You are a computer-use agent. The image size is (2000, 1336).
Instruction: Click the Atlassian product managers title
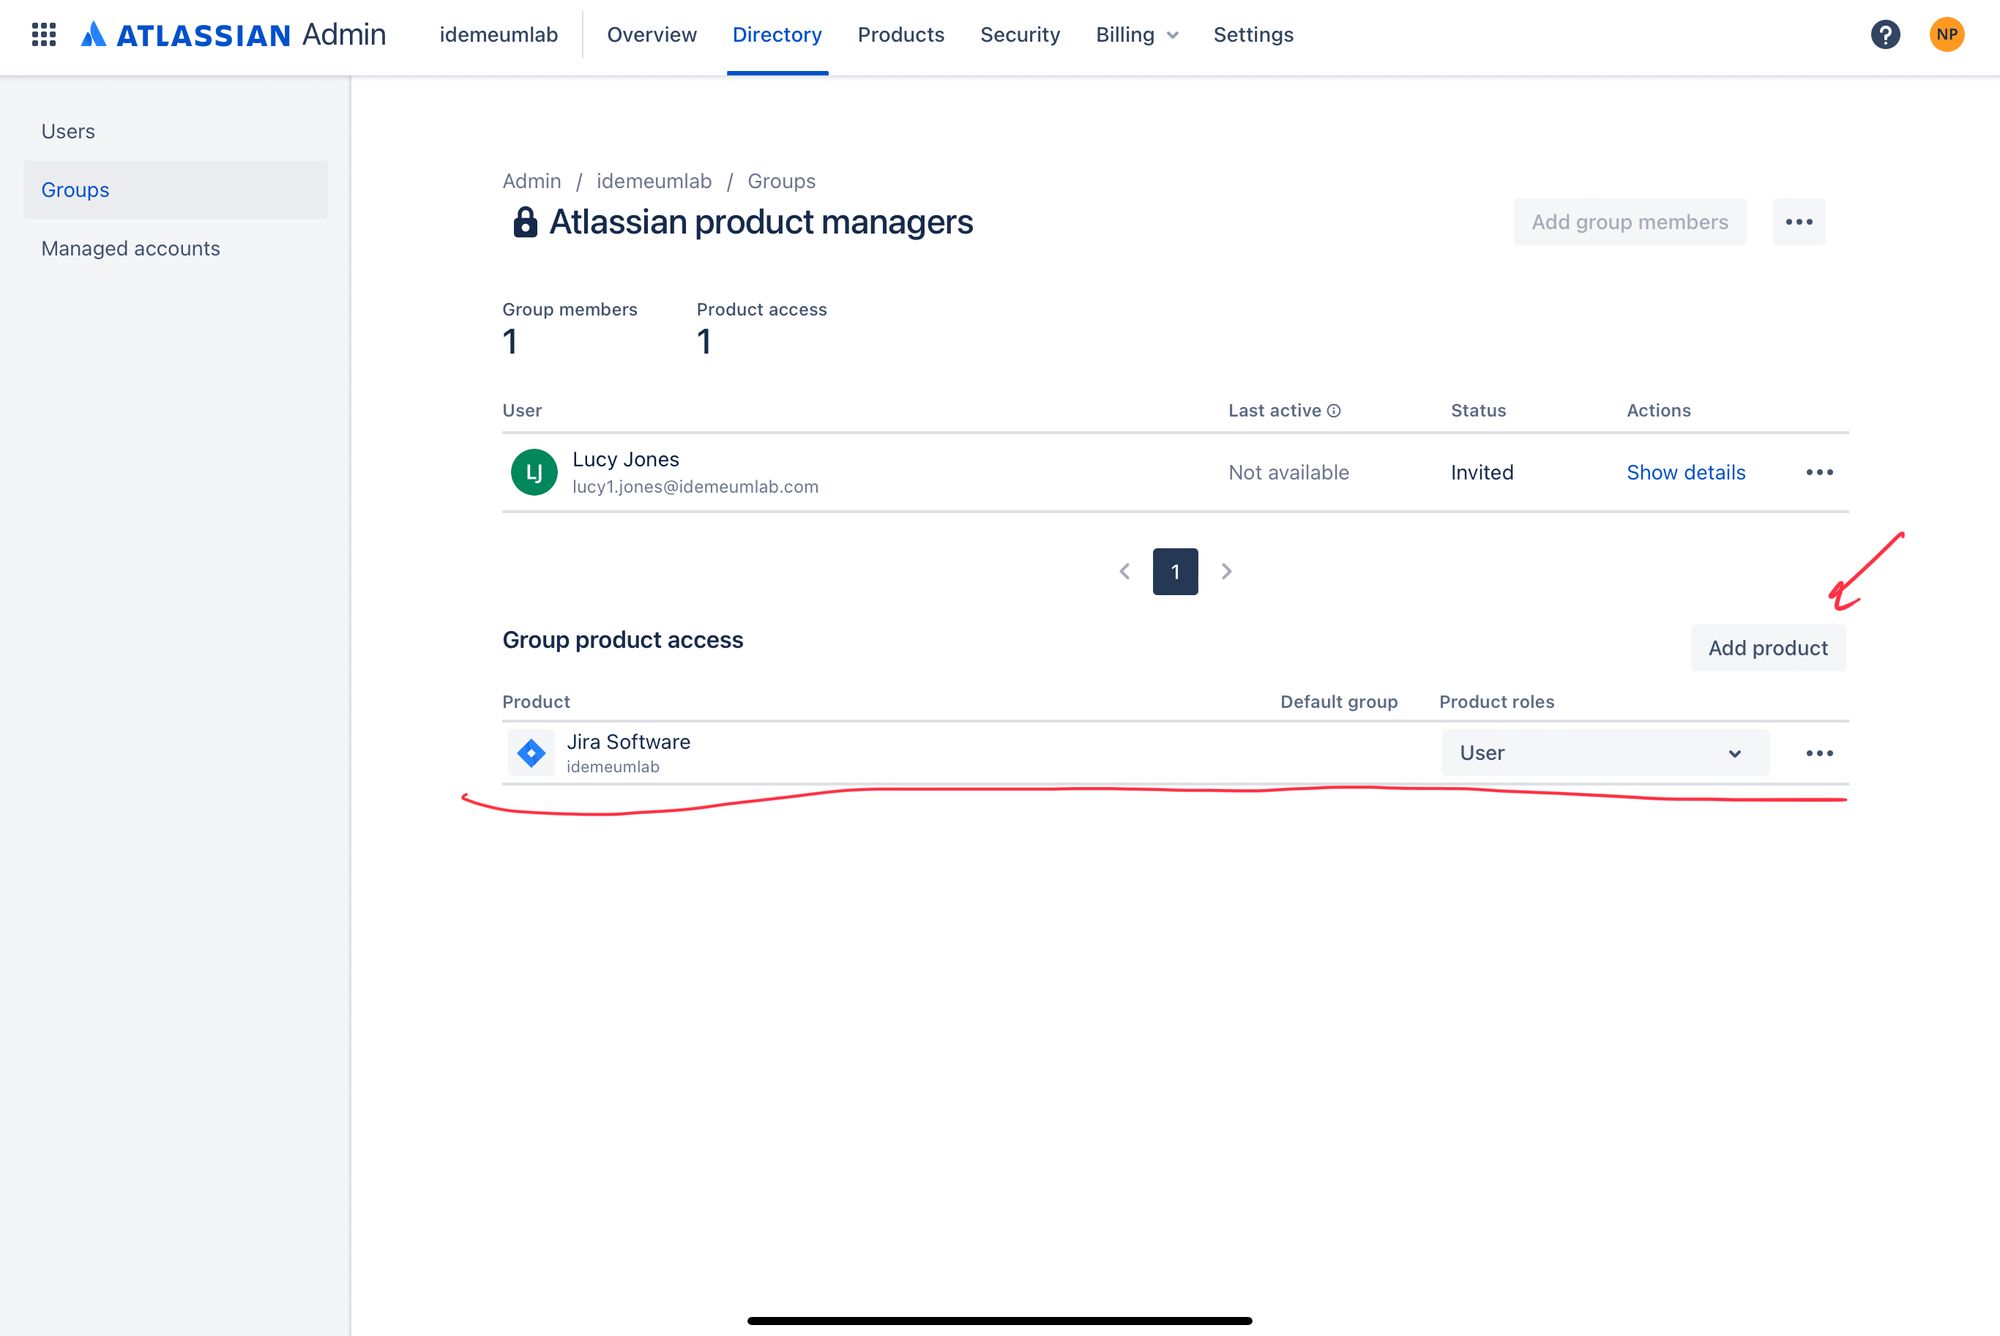click(x=761, y=222)
